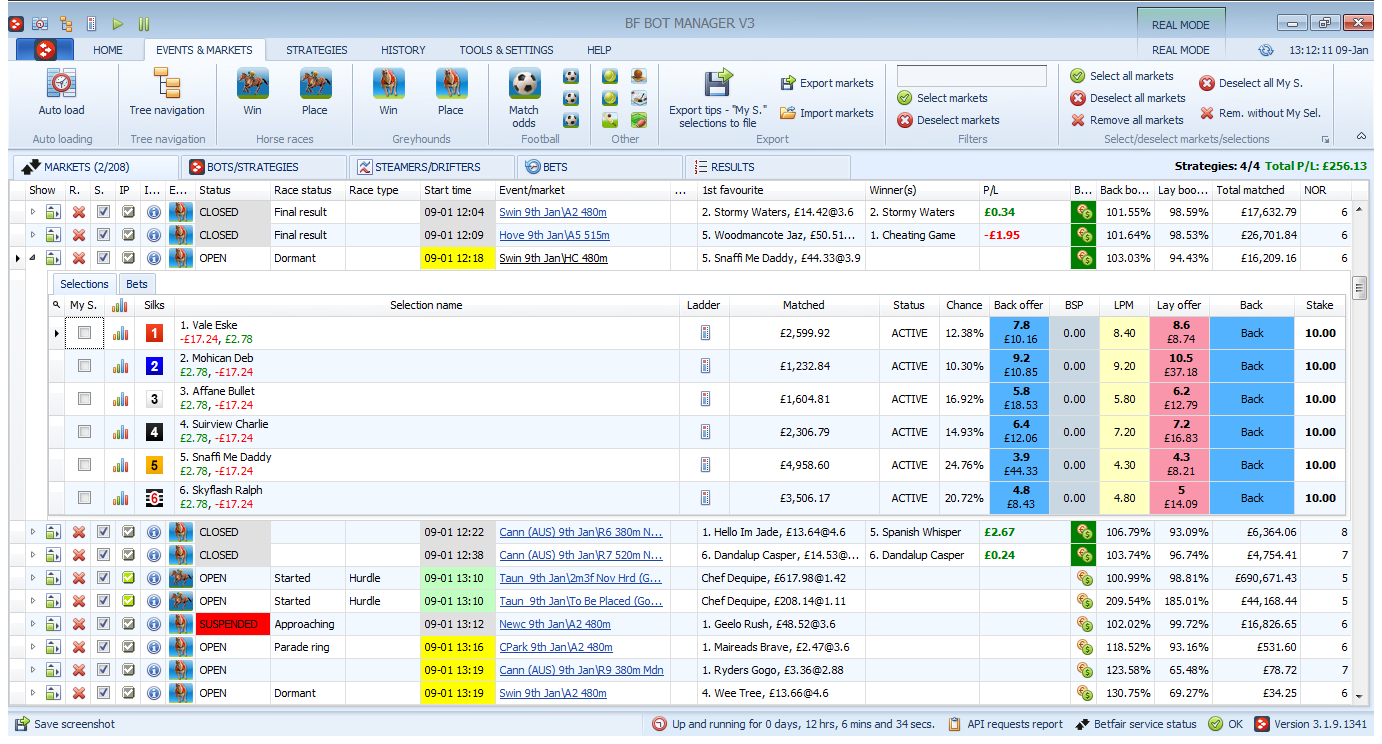Screen dimensions: 1382x744
Task: Show chart for Mohican Deb
Action: pos(120,366)
